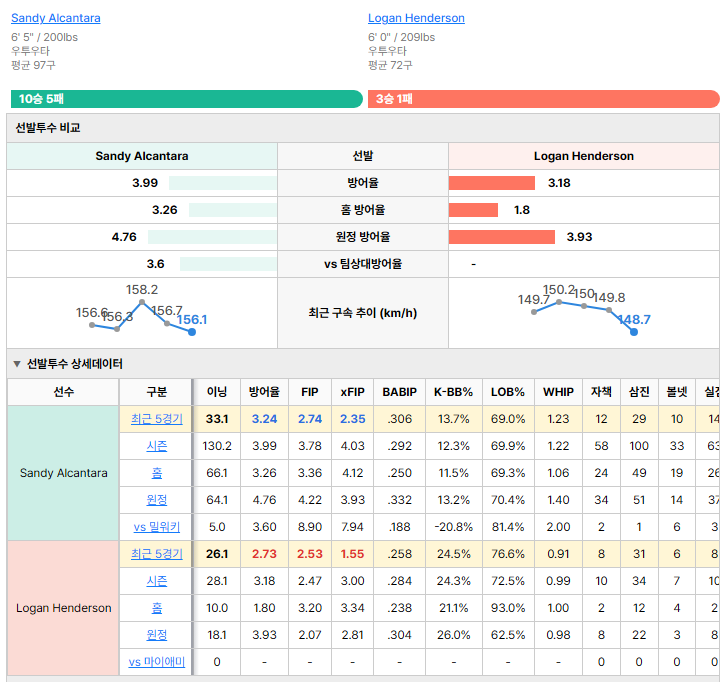
Task: Open Alcantara's 최근 5경기 link
Action: click(156, 419)
